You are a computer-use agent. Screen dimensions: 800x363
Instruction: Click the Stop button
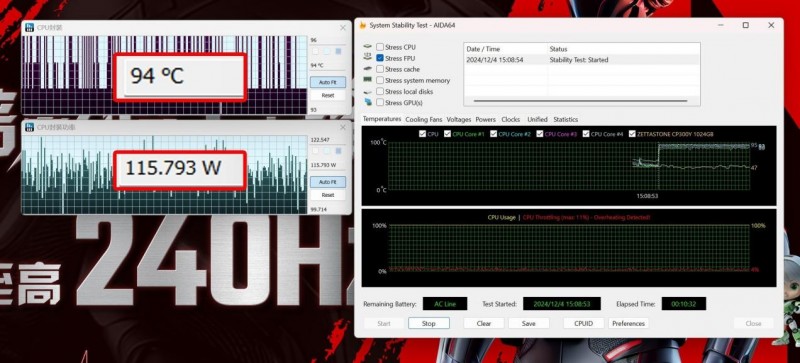pyautogui.click(x=429, y=323)
